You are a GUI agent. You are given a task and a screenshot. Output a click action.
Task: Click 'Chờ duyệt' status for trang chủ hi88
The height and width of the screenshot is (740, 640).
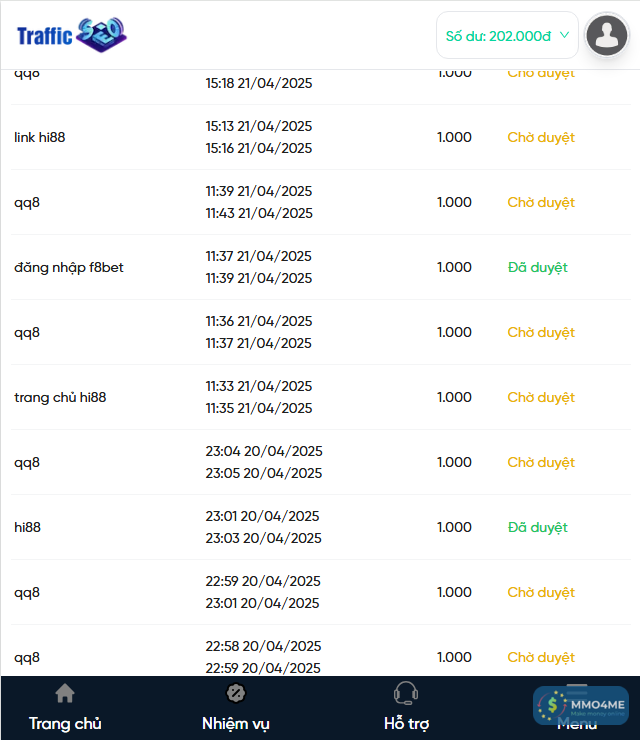(541, 397)
